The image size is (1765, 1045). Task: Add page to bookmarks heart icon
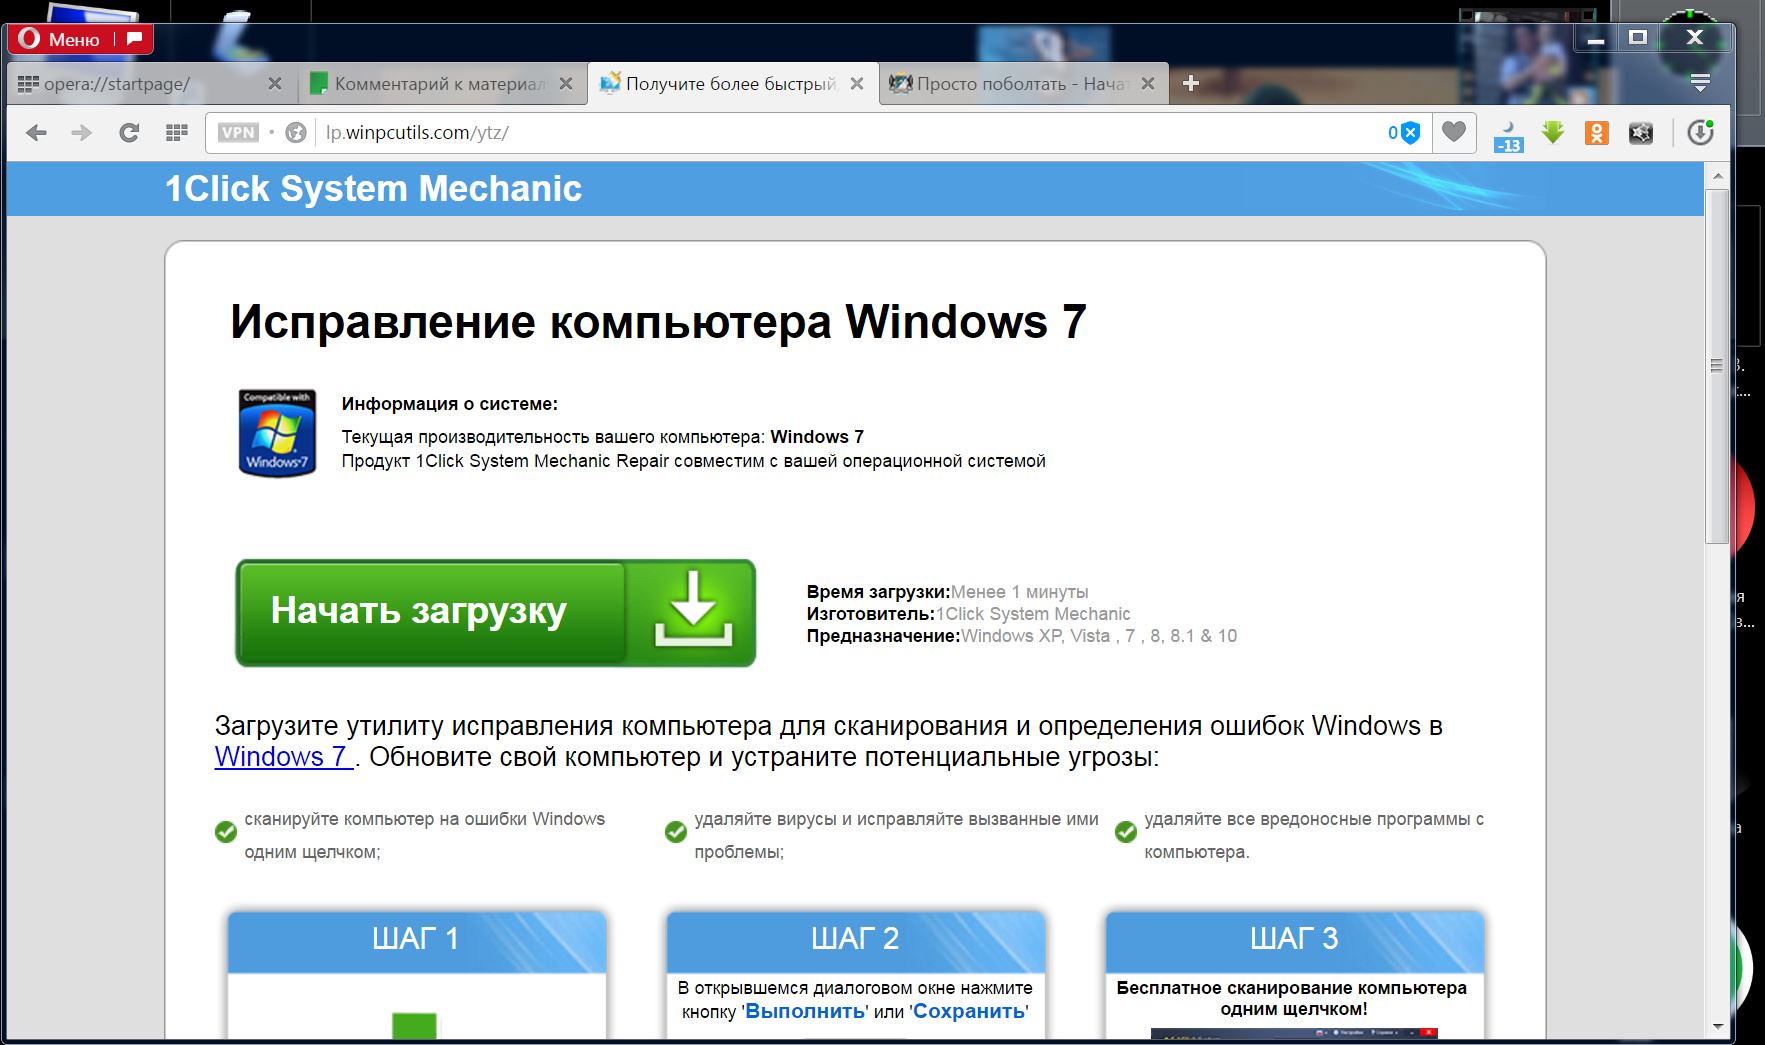pyautogui.click(x=1454, y=132)
